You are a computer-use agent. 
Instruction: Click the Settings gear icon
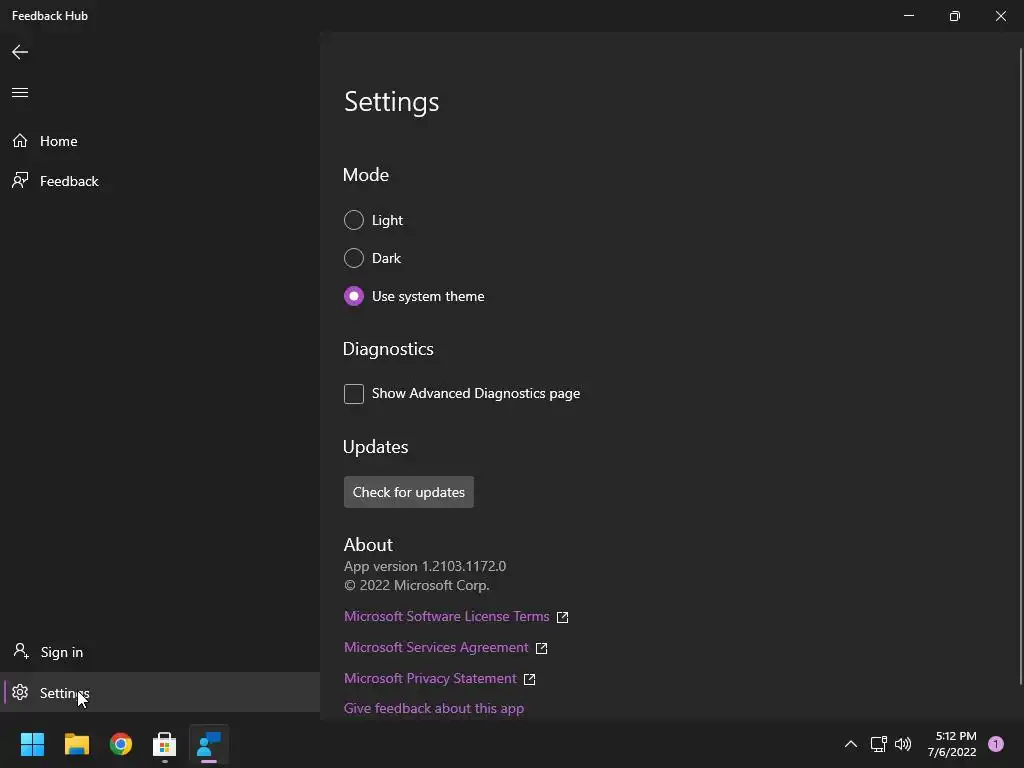[20, 692]
